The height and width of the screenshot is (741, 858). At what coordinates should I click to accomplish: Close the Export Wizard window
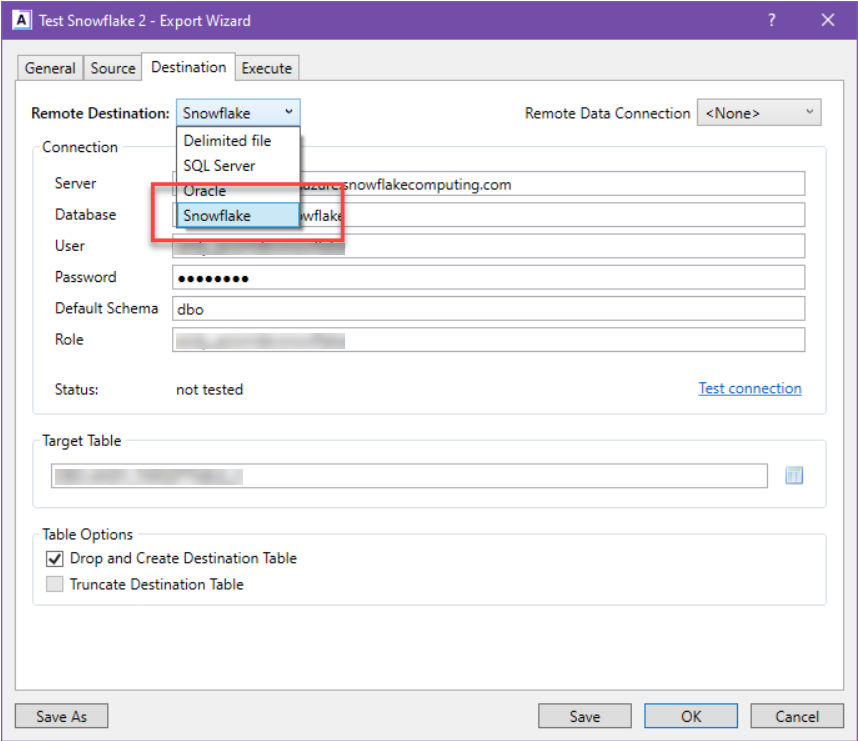827,20
